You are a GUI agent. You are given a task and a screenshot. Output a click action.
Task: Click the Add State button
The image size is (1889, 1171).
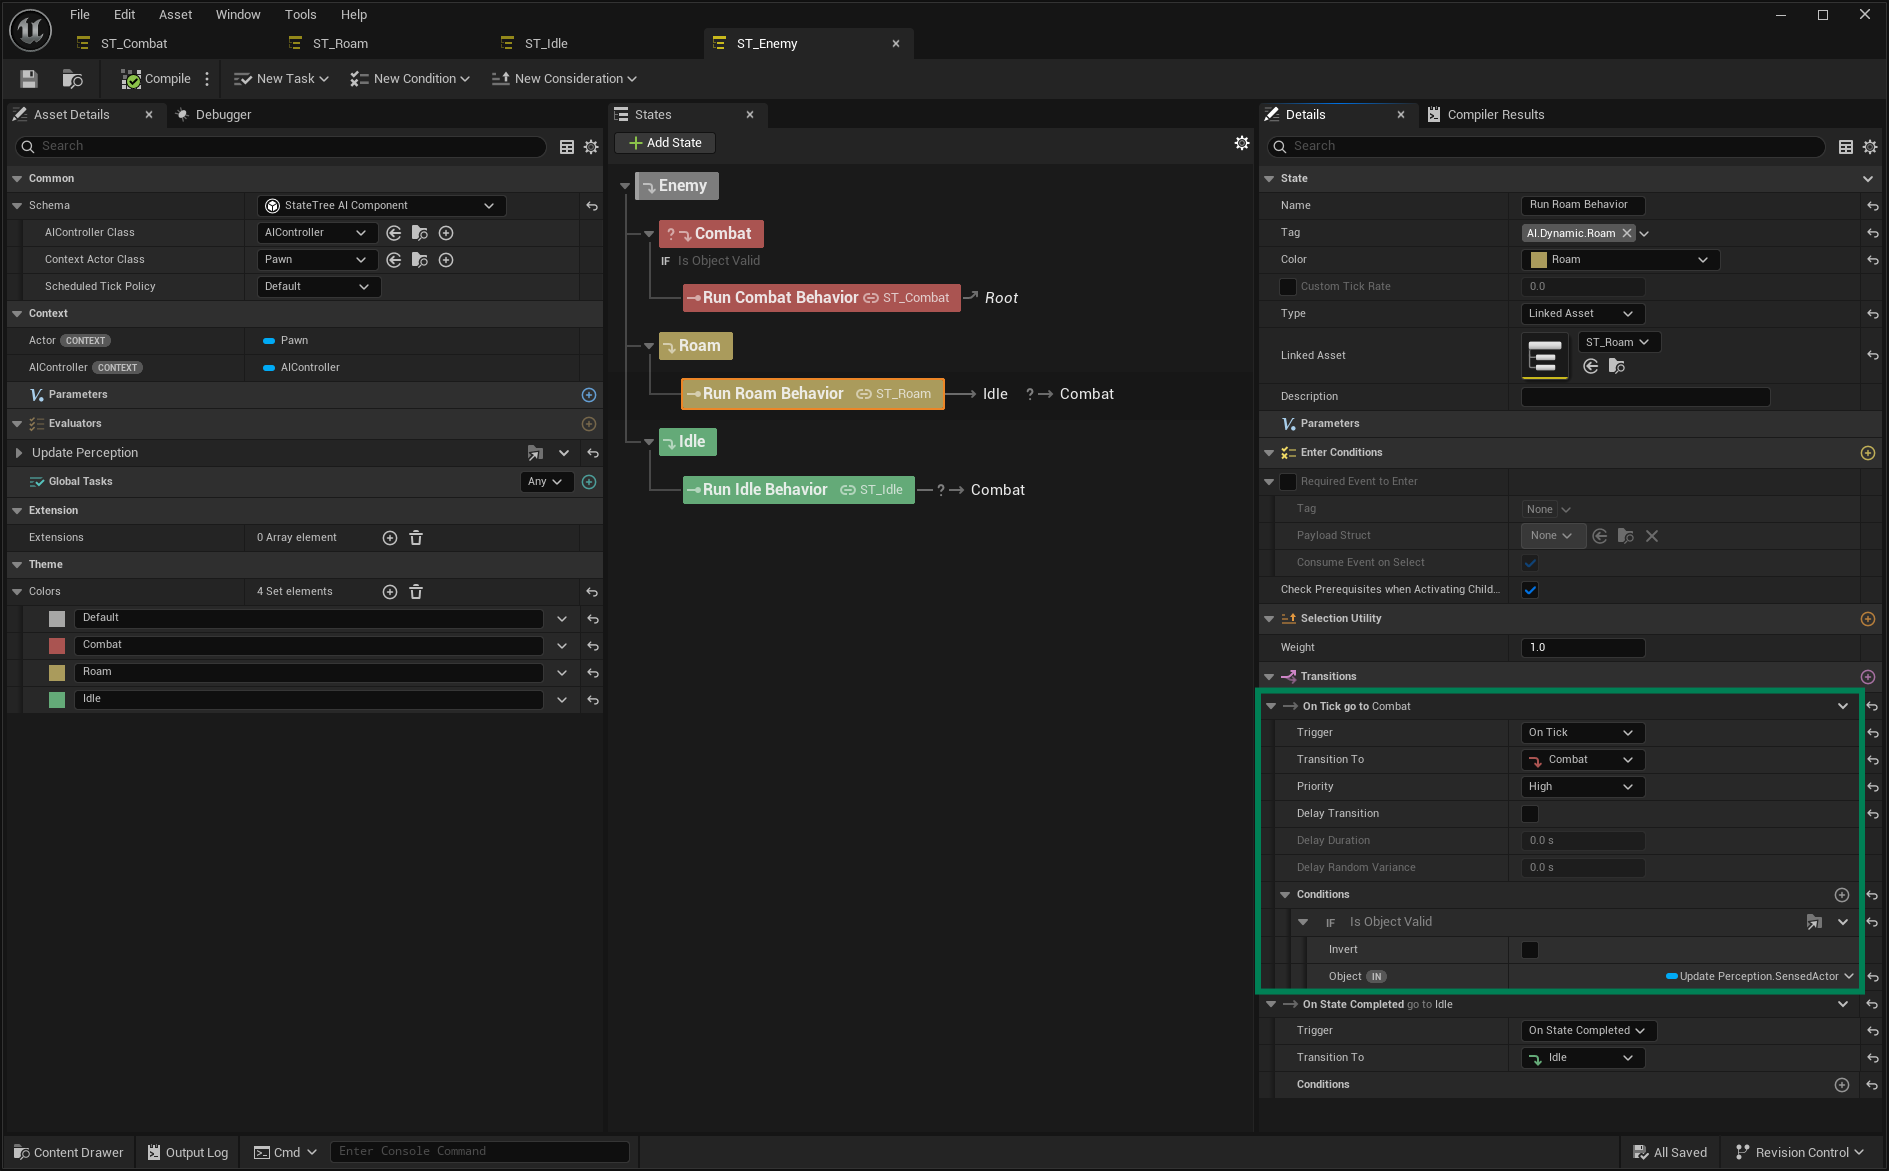pyautogui.click(x=665, y=143)
